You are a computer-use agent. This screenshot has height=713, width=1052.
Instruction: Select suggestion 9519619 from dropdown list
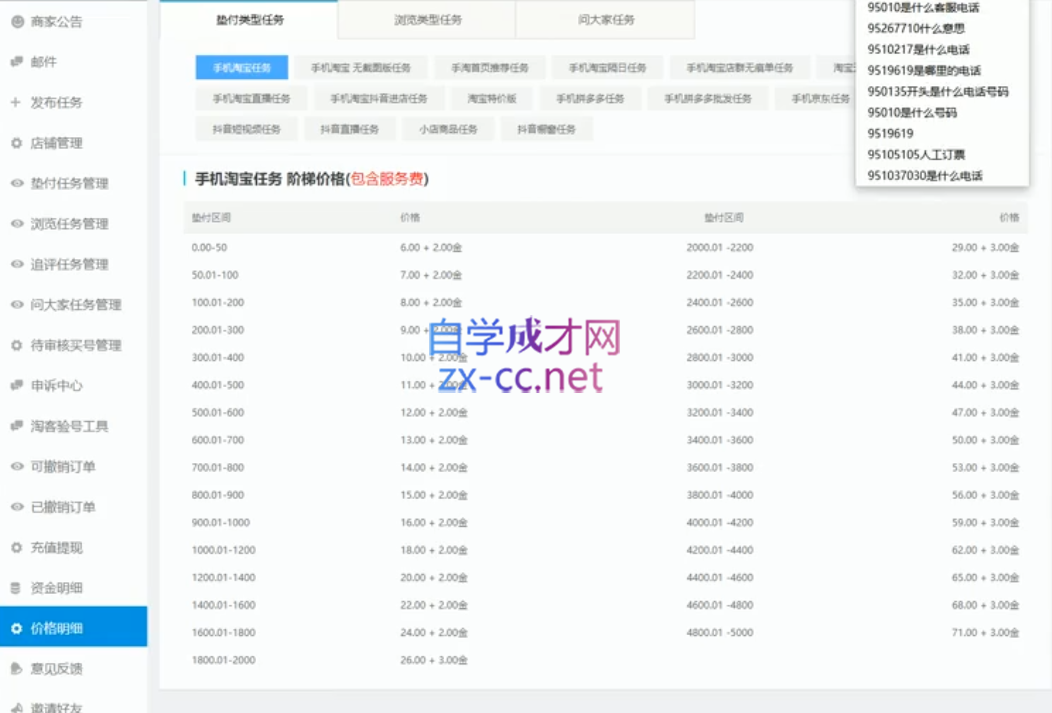tap(890, 133)
